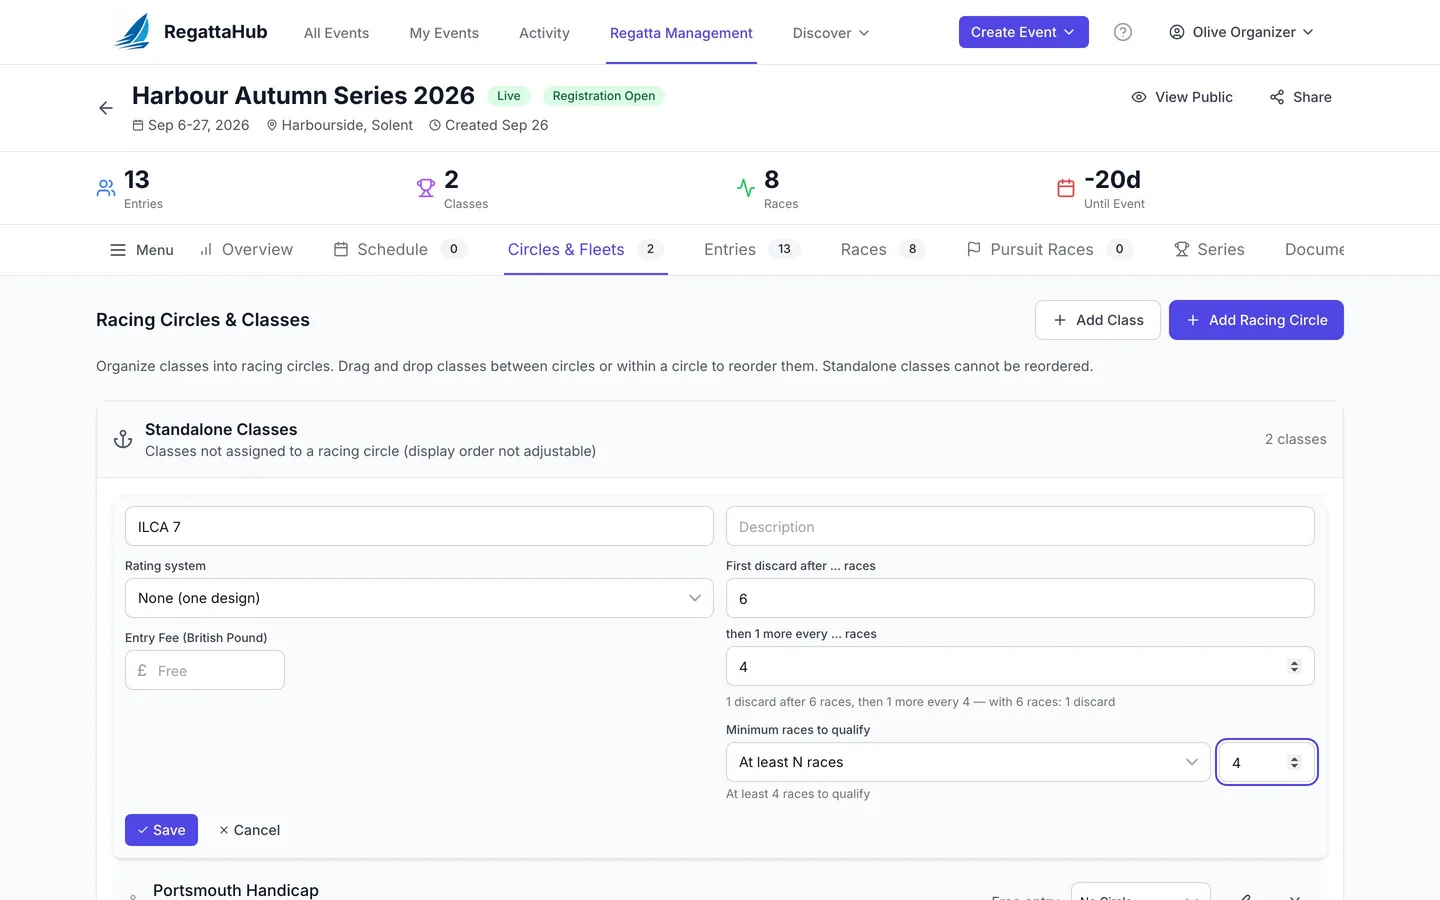The image size is (1440, 900).
Task: Select the Series tab
Action: point(1208,250)
